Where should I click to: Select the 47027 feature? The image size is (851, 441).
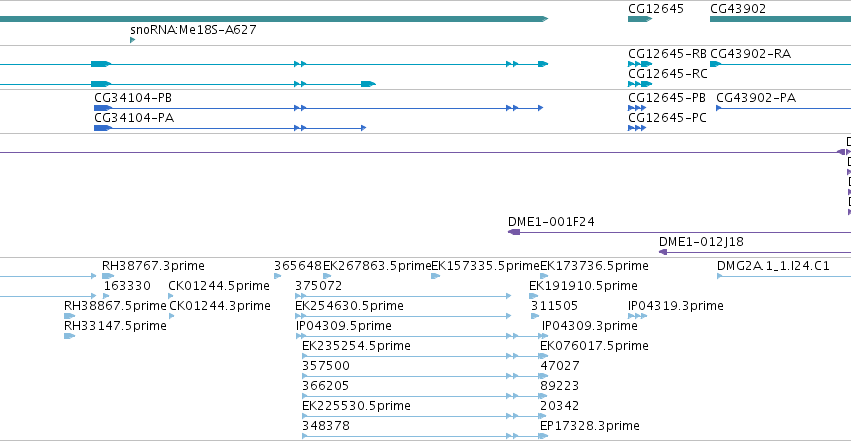point(560,366)
